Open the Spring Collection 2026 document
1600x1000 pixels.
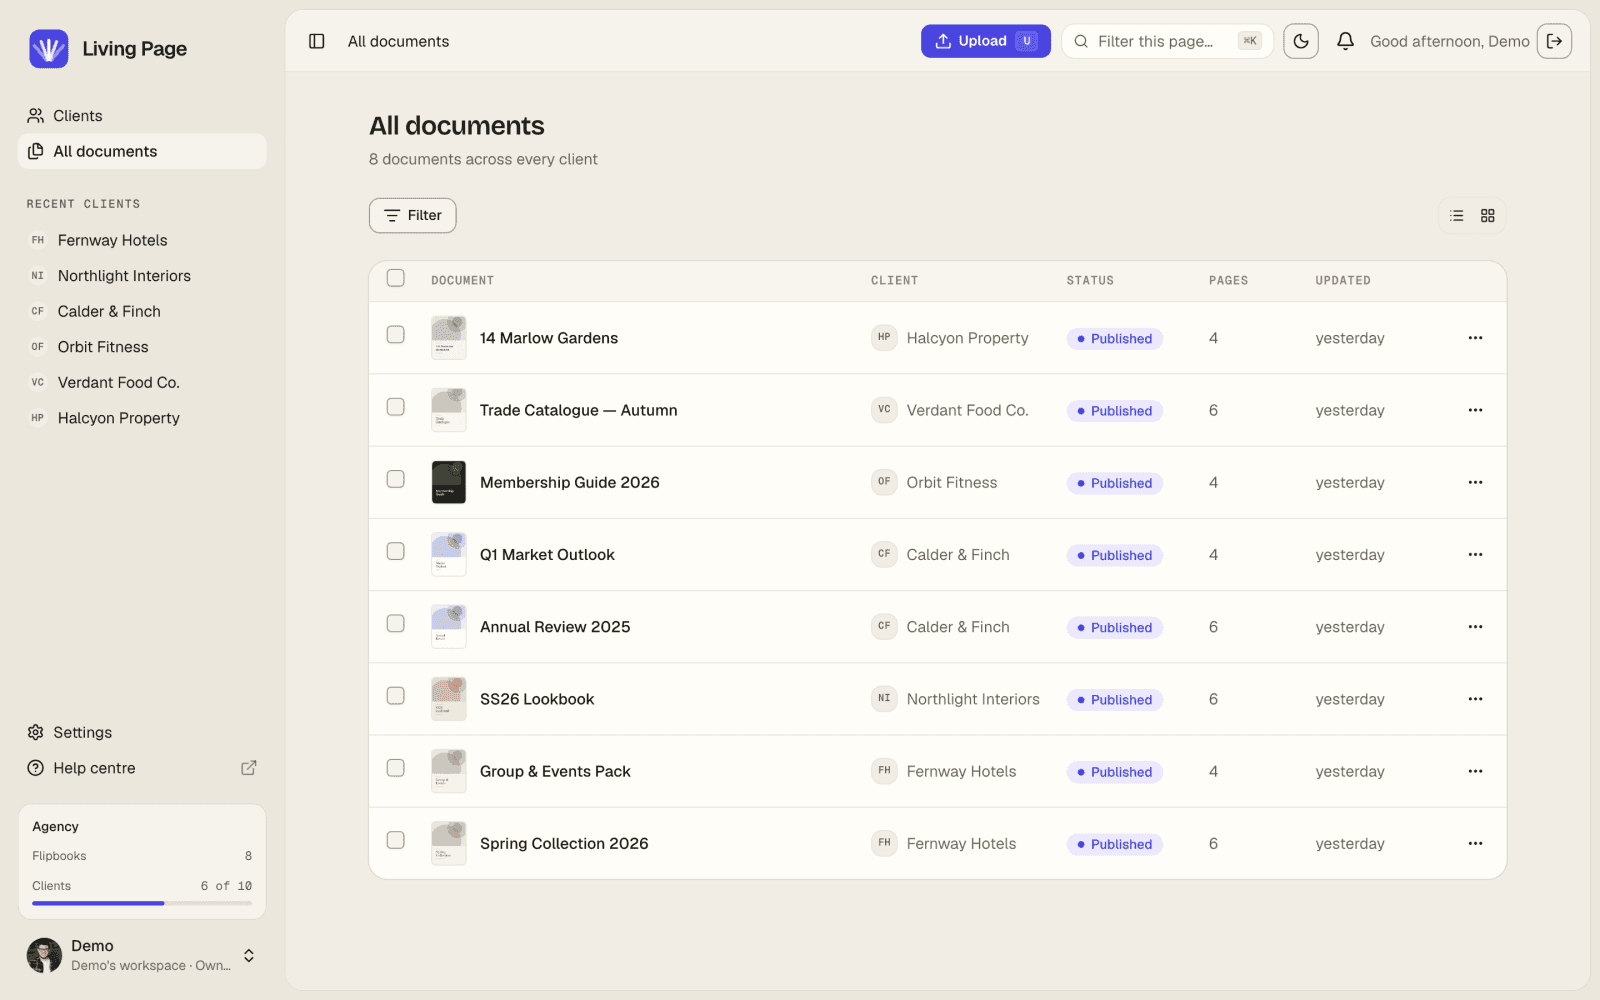click(564, 843)
